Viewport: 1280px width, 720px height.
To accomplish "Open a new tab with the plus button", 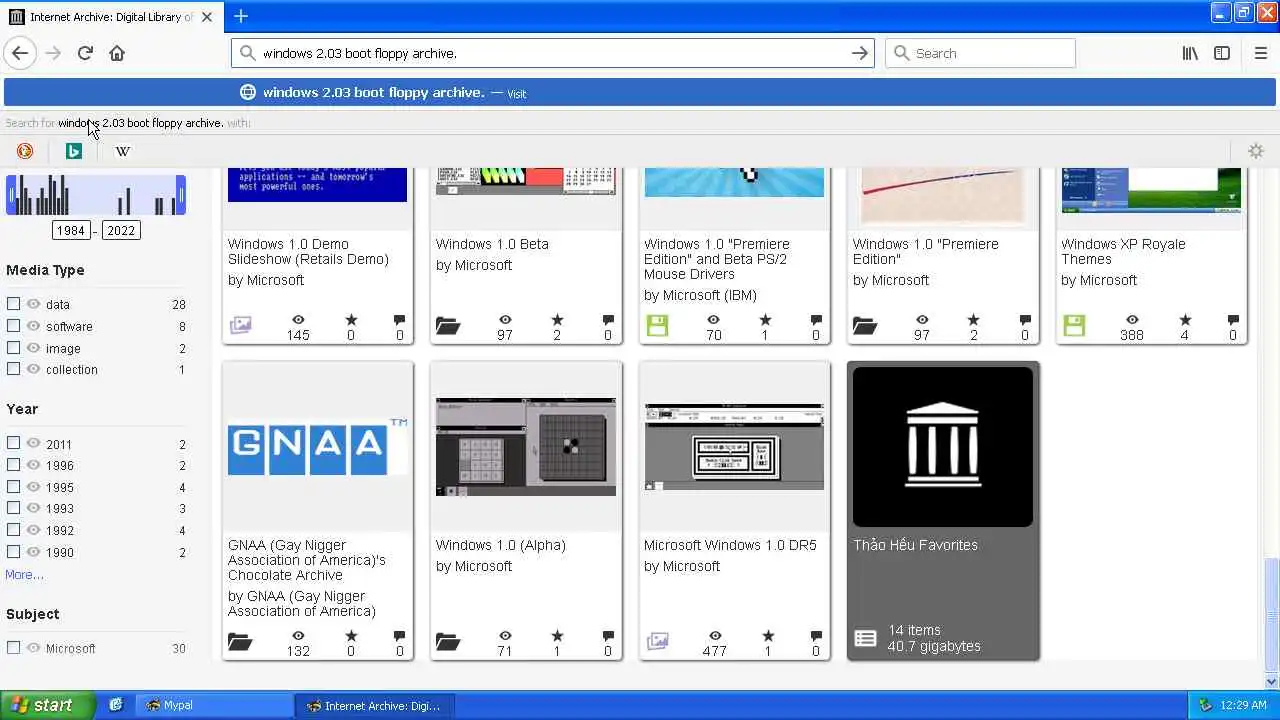I will click(x=241, y=16).
